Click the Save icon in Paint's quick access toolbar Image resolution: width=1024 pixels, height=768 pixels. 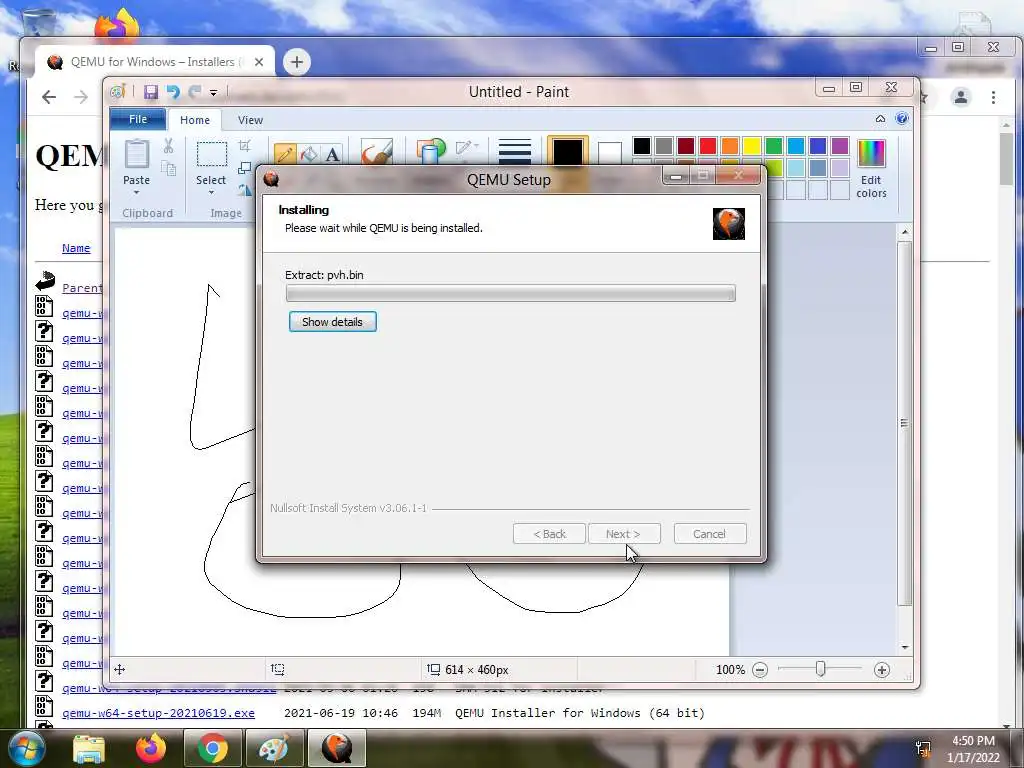pyautogui.click(x=151, y=92)
